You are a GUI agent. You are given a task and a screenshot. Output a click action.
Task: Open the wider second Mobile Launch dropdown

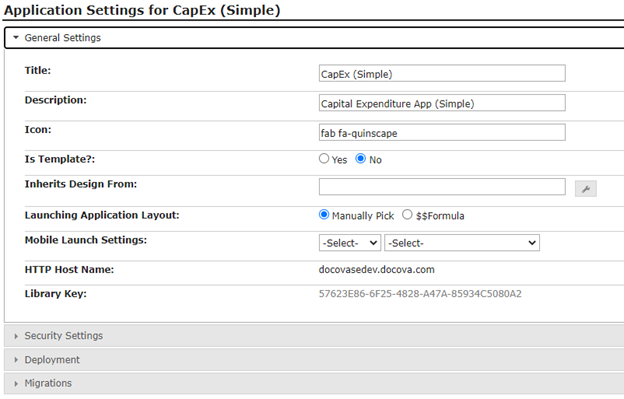(x=462, y=243)
